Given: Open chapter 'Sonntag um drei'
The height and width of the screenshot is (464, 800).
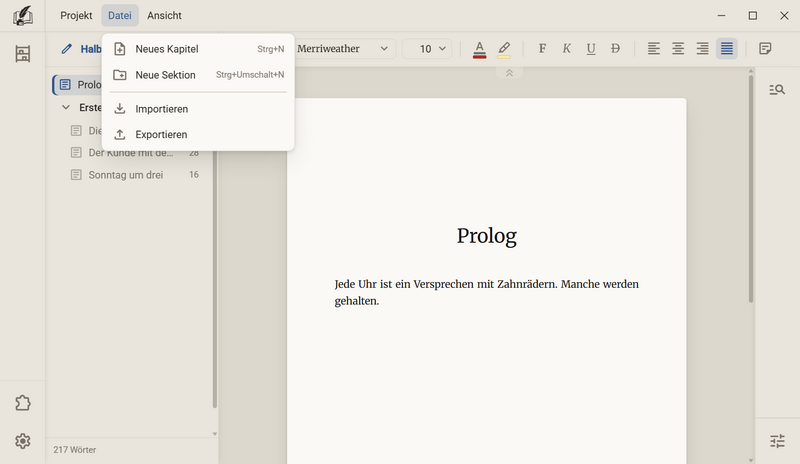Looking at the screenshot, I should (135, 175).
